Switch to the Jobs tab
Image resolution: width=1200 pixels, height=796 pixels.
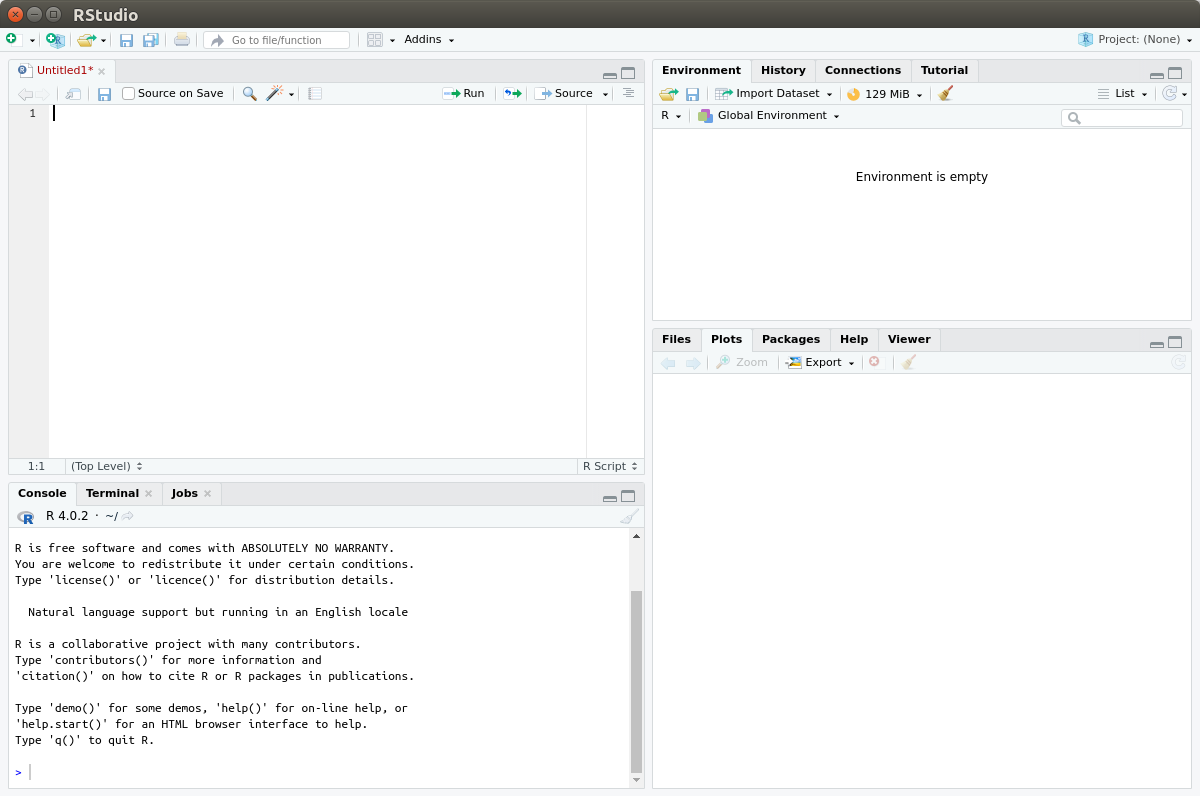(x=185, y=494)
